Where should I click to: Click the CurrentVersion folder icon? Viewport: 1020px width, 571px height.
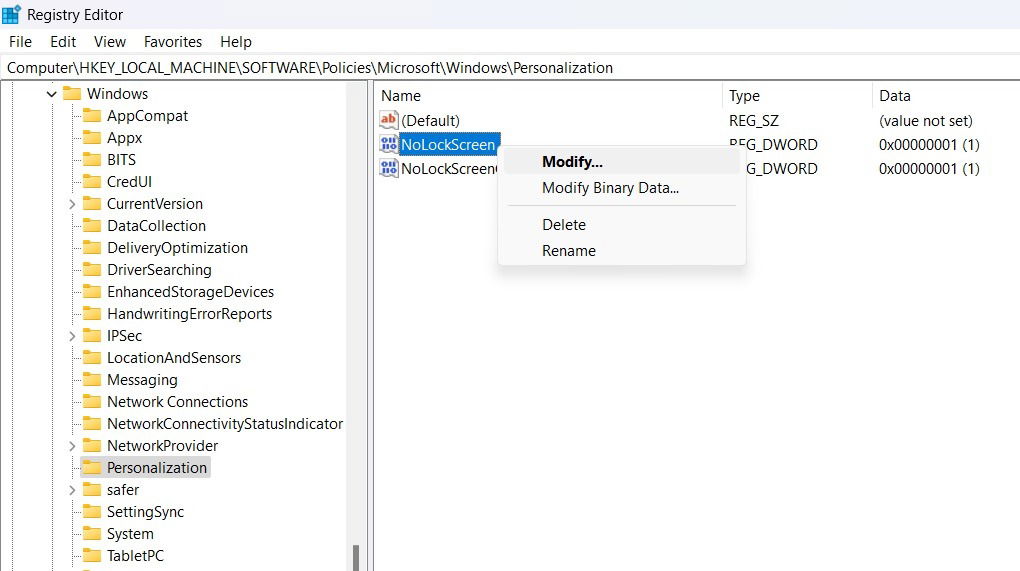tap(92, 204)
